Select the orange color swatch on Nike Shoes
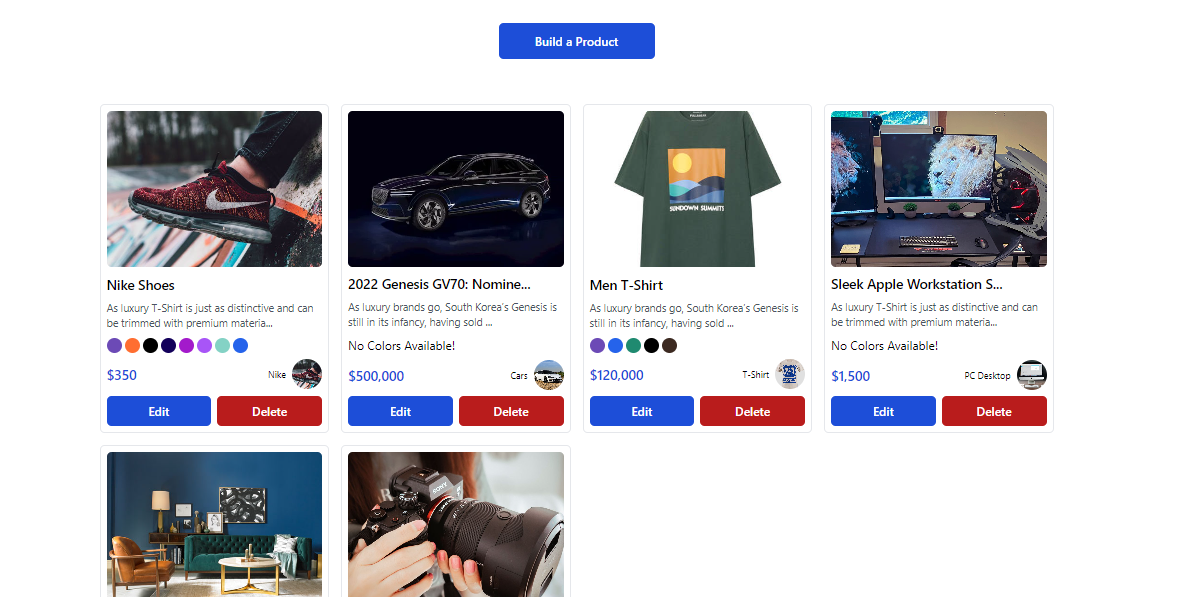 132,346
